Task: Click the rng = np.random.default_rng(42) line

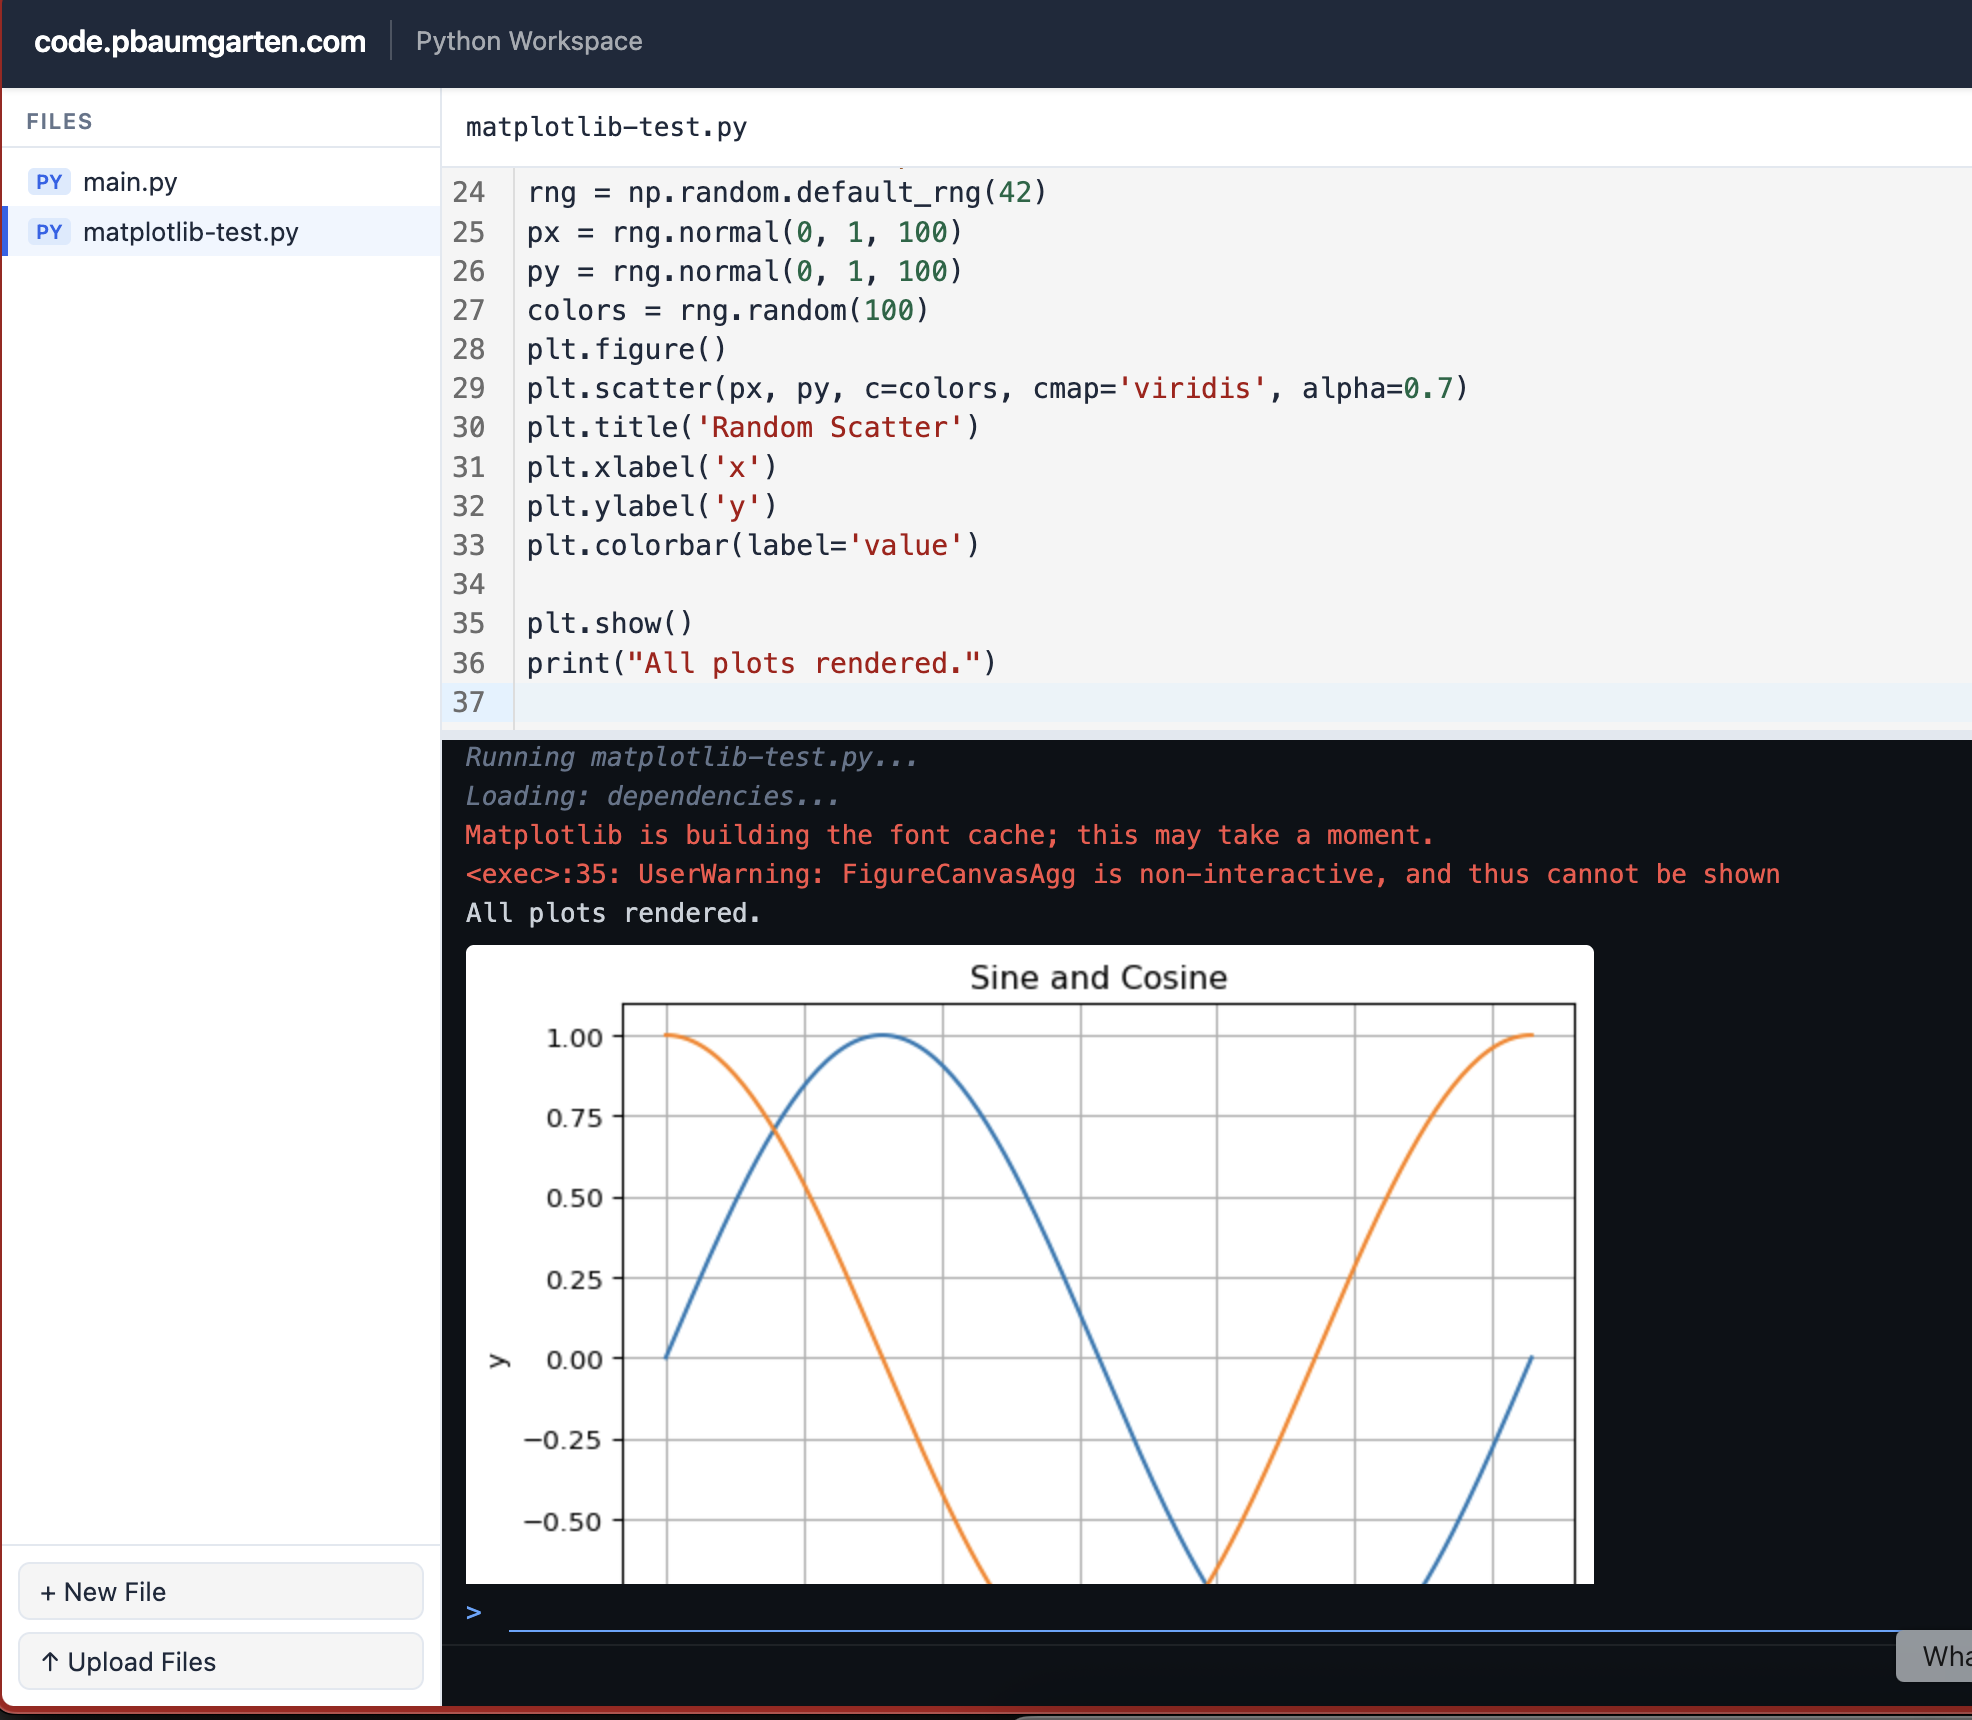Action: click(x=787, y=192)
